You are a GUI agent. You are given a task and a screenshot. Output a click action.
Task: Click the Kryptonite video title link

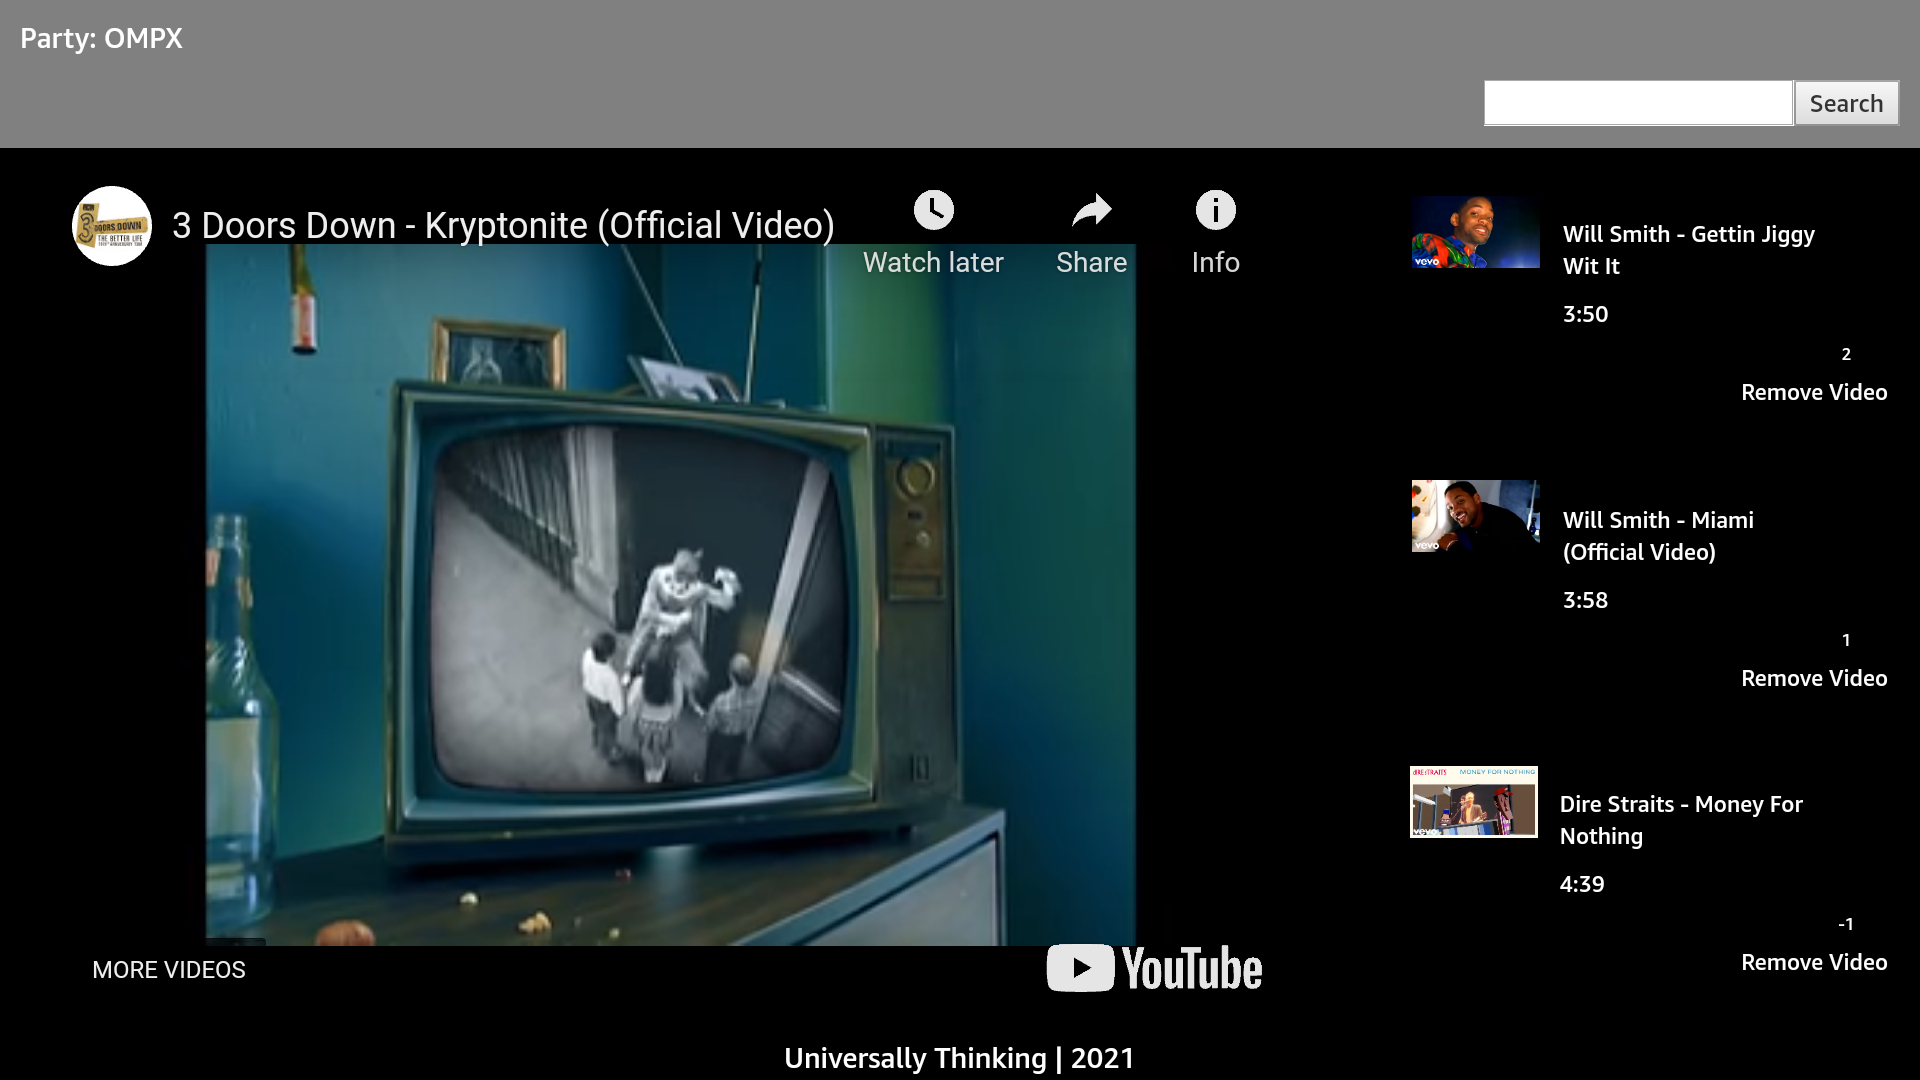click(503, 226)
